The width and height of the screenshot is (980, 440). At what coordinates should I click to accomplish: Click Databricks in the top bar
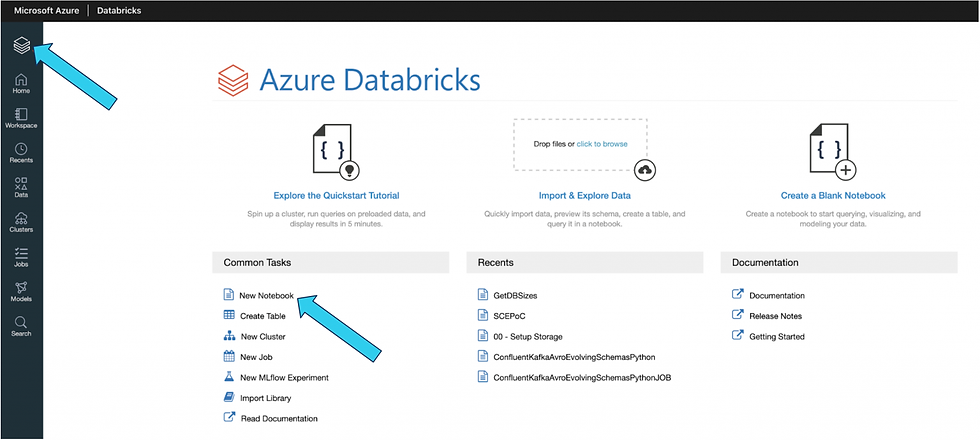click(119, 11)
